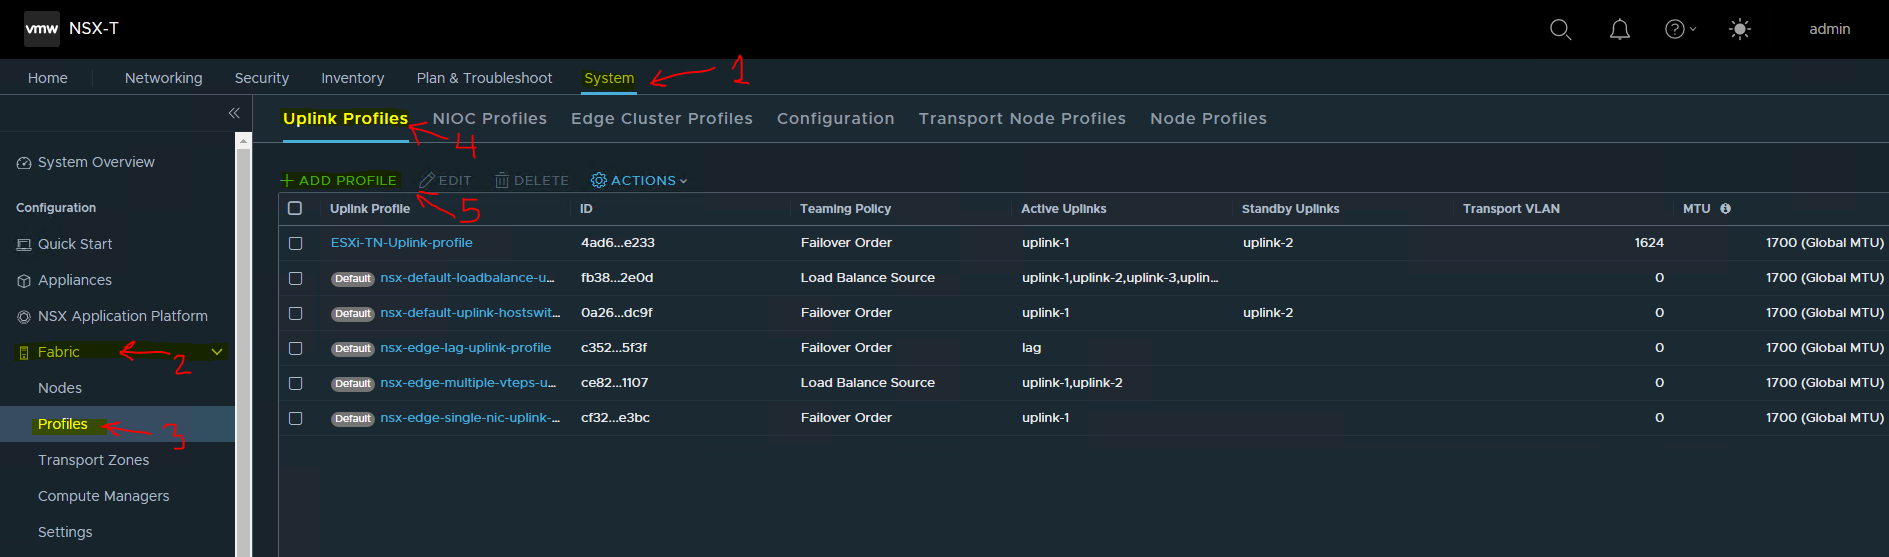Select Nodes in the sidebar
Viewport: 1889px width, 557px height.
(x=60, y=388)
